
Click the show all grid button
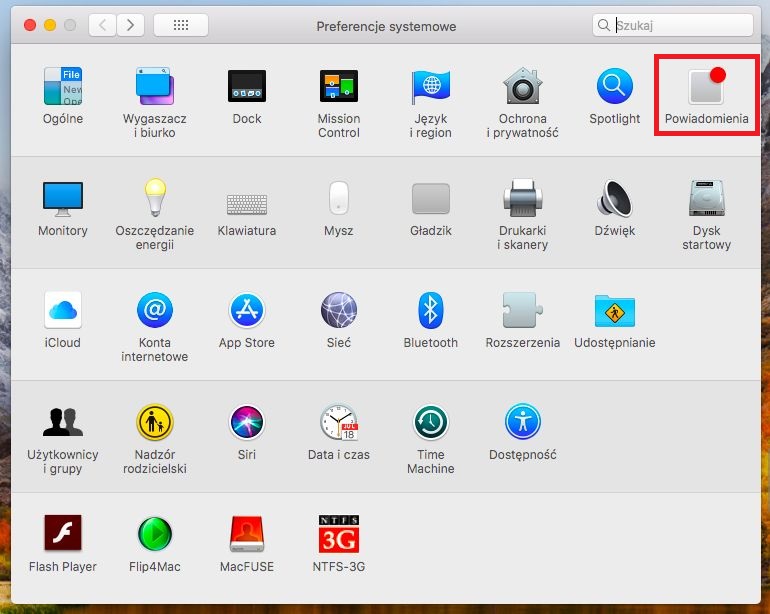(181, 25)
